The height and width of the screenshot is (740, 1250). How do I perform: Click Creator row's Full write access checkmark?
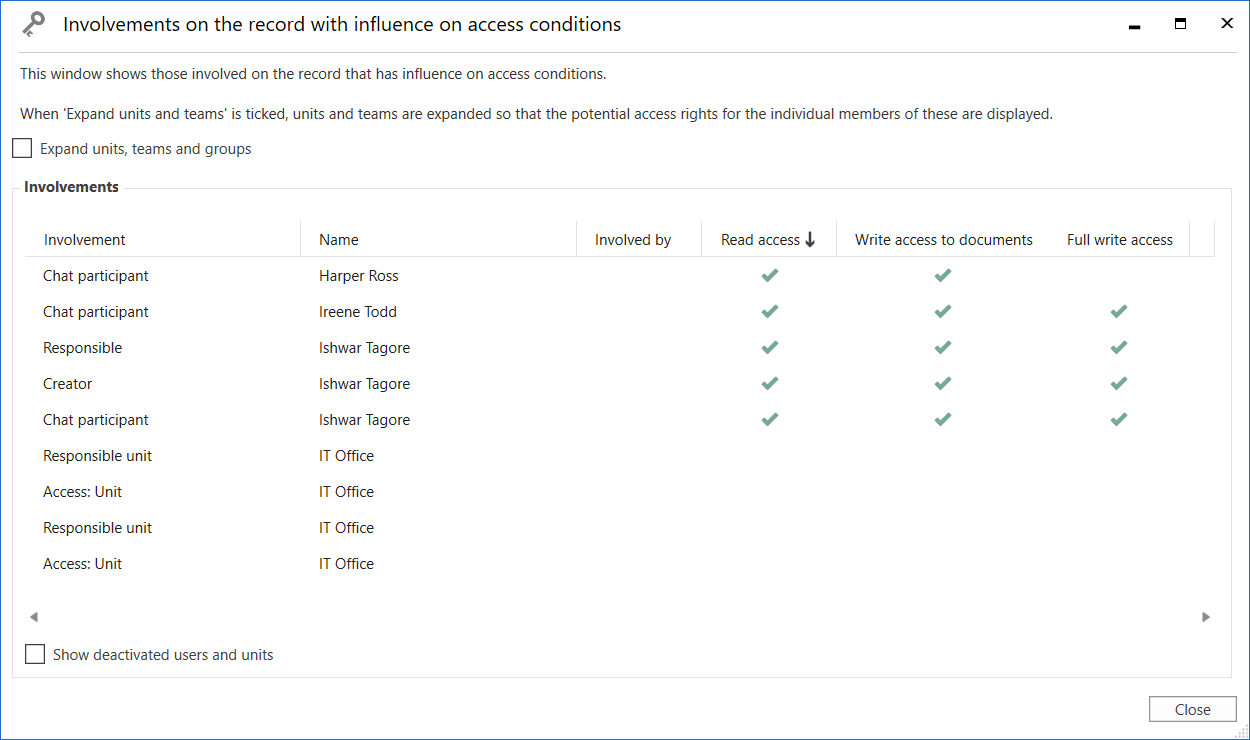coord(1119,384)
